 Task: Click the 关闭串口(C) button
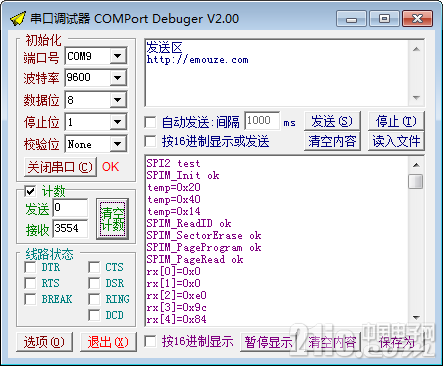point(60,167)
